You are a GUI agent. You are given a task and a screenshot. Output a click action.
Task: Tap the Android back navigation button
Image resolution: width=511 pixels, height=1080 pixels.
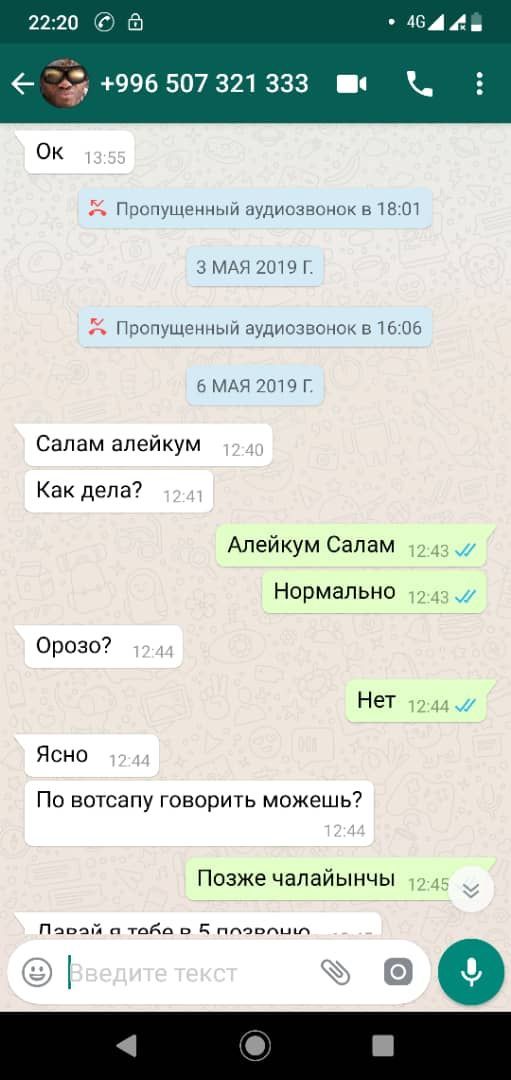pos(127,1046)
